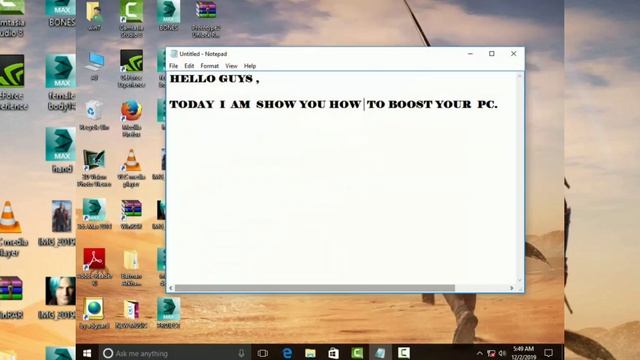Click the network icon in system tray
The width and height of the screenshot is (640, 360).
point(491,353)
